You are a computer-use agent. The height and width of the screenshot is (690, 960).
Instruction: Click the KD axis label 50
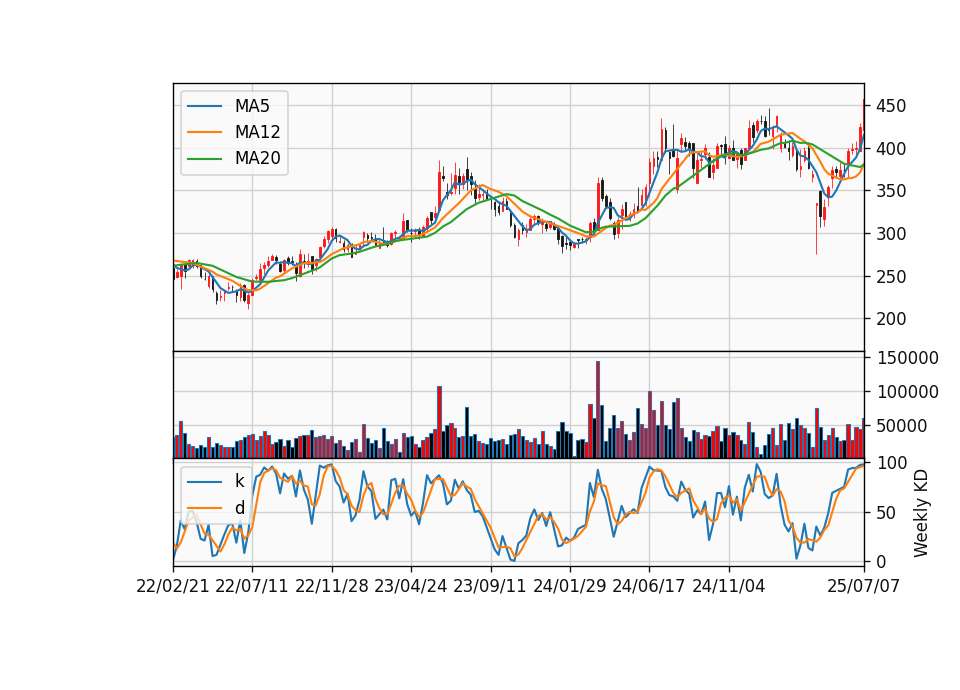[886, 513]
